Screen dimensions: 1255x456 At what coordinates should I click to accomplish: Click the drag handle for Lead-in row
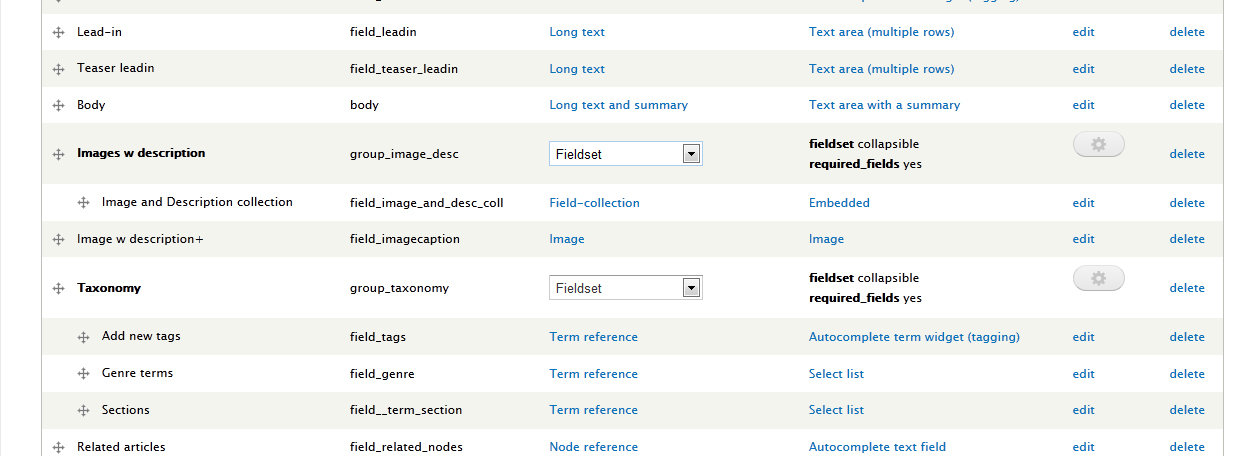pos(58,33)
